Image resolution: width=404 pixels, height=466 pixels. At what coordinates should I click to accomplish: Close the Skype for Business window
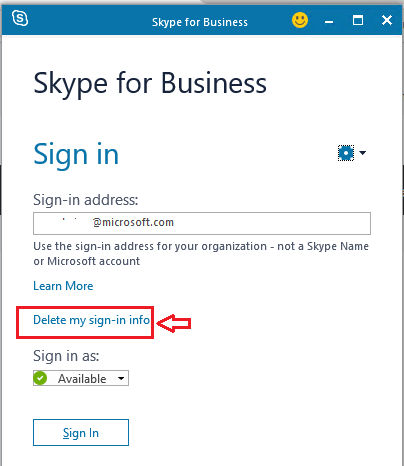[387, 20]
